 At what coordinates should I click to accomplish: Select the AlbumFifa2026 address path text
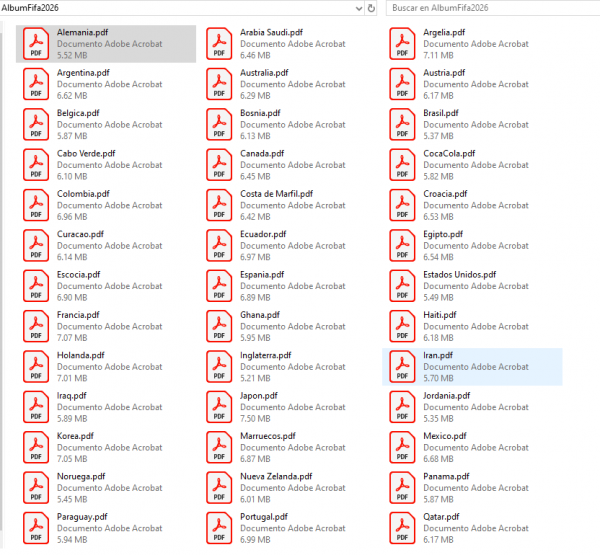click(x=30, y=8)
